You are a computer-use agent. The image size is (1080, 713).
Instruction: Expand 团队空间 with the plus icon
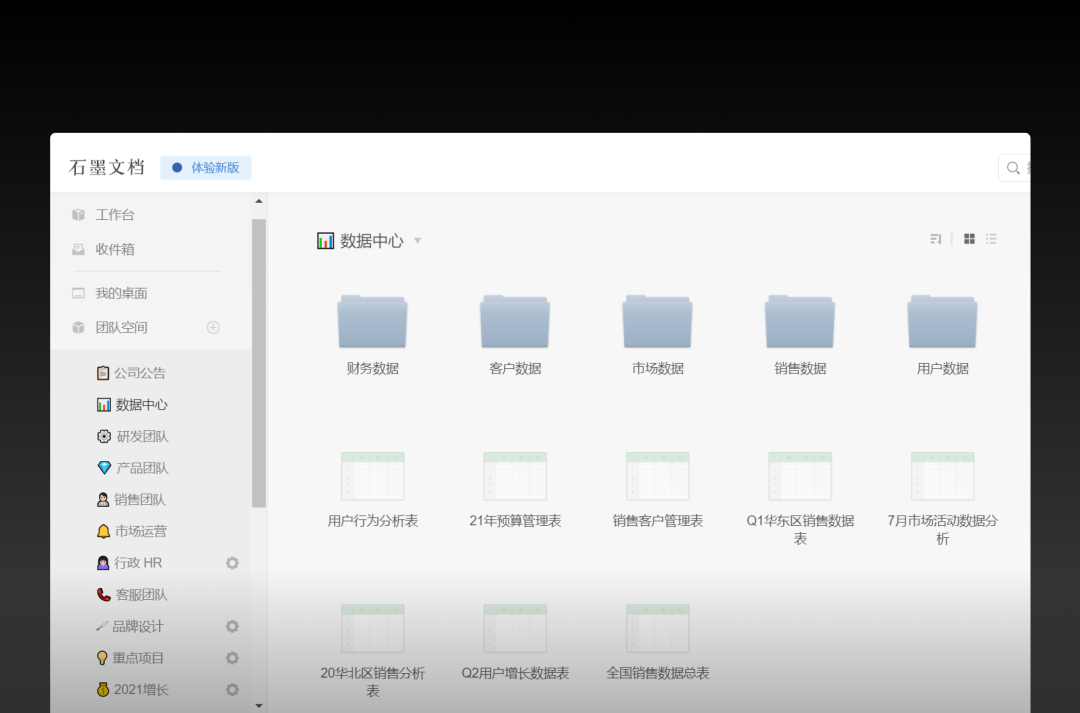(x=214, y=327)
